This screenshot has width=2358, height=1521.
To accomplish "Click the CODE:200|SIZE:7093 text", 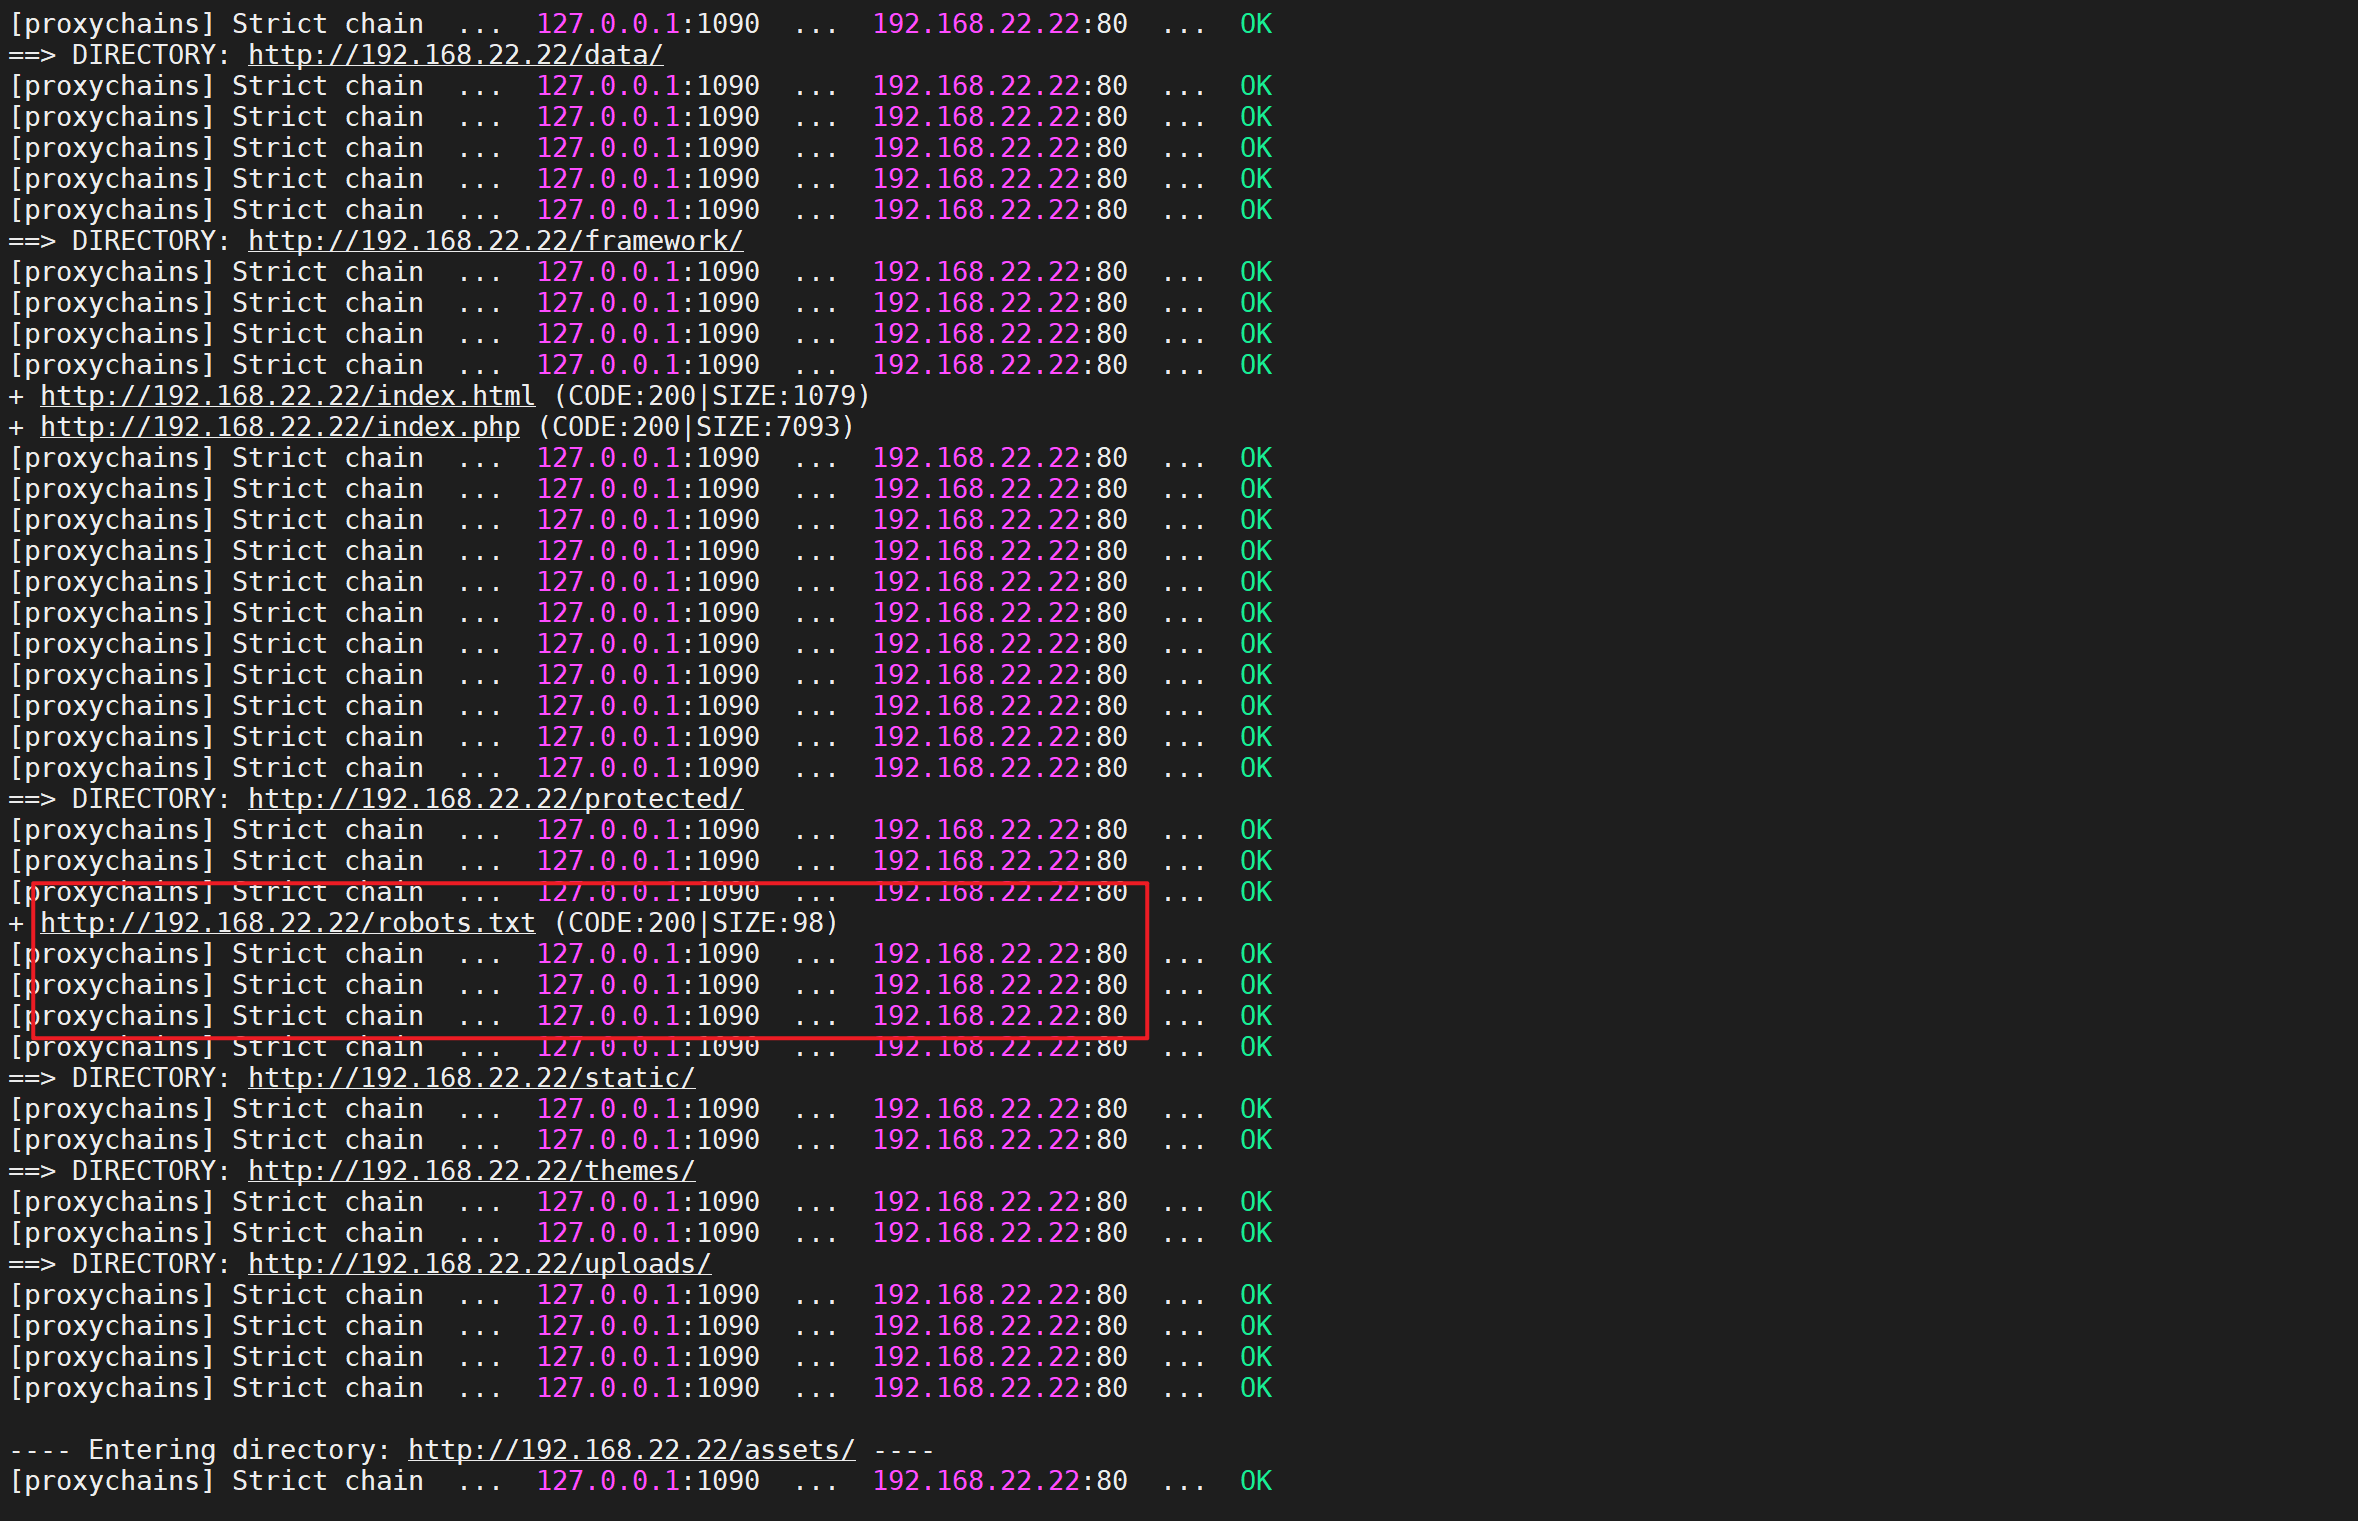I will coord(695,427).
